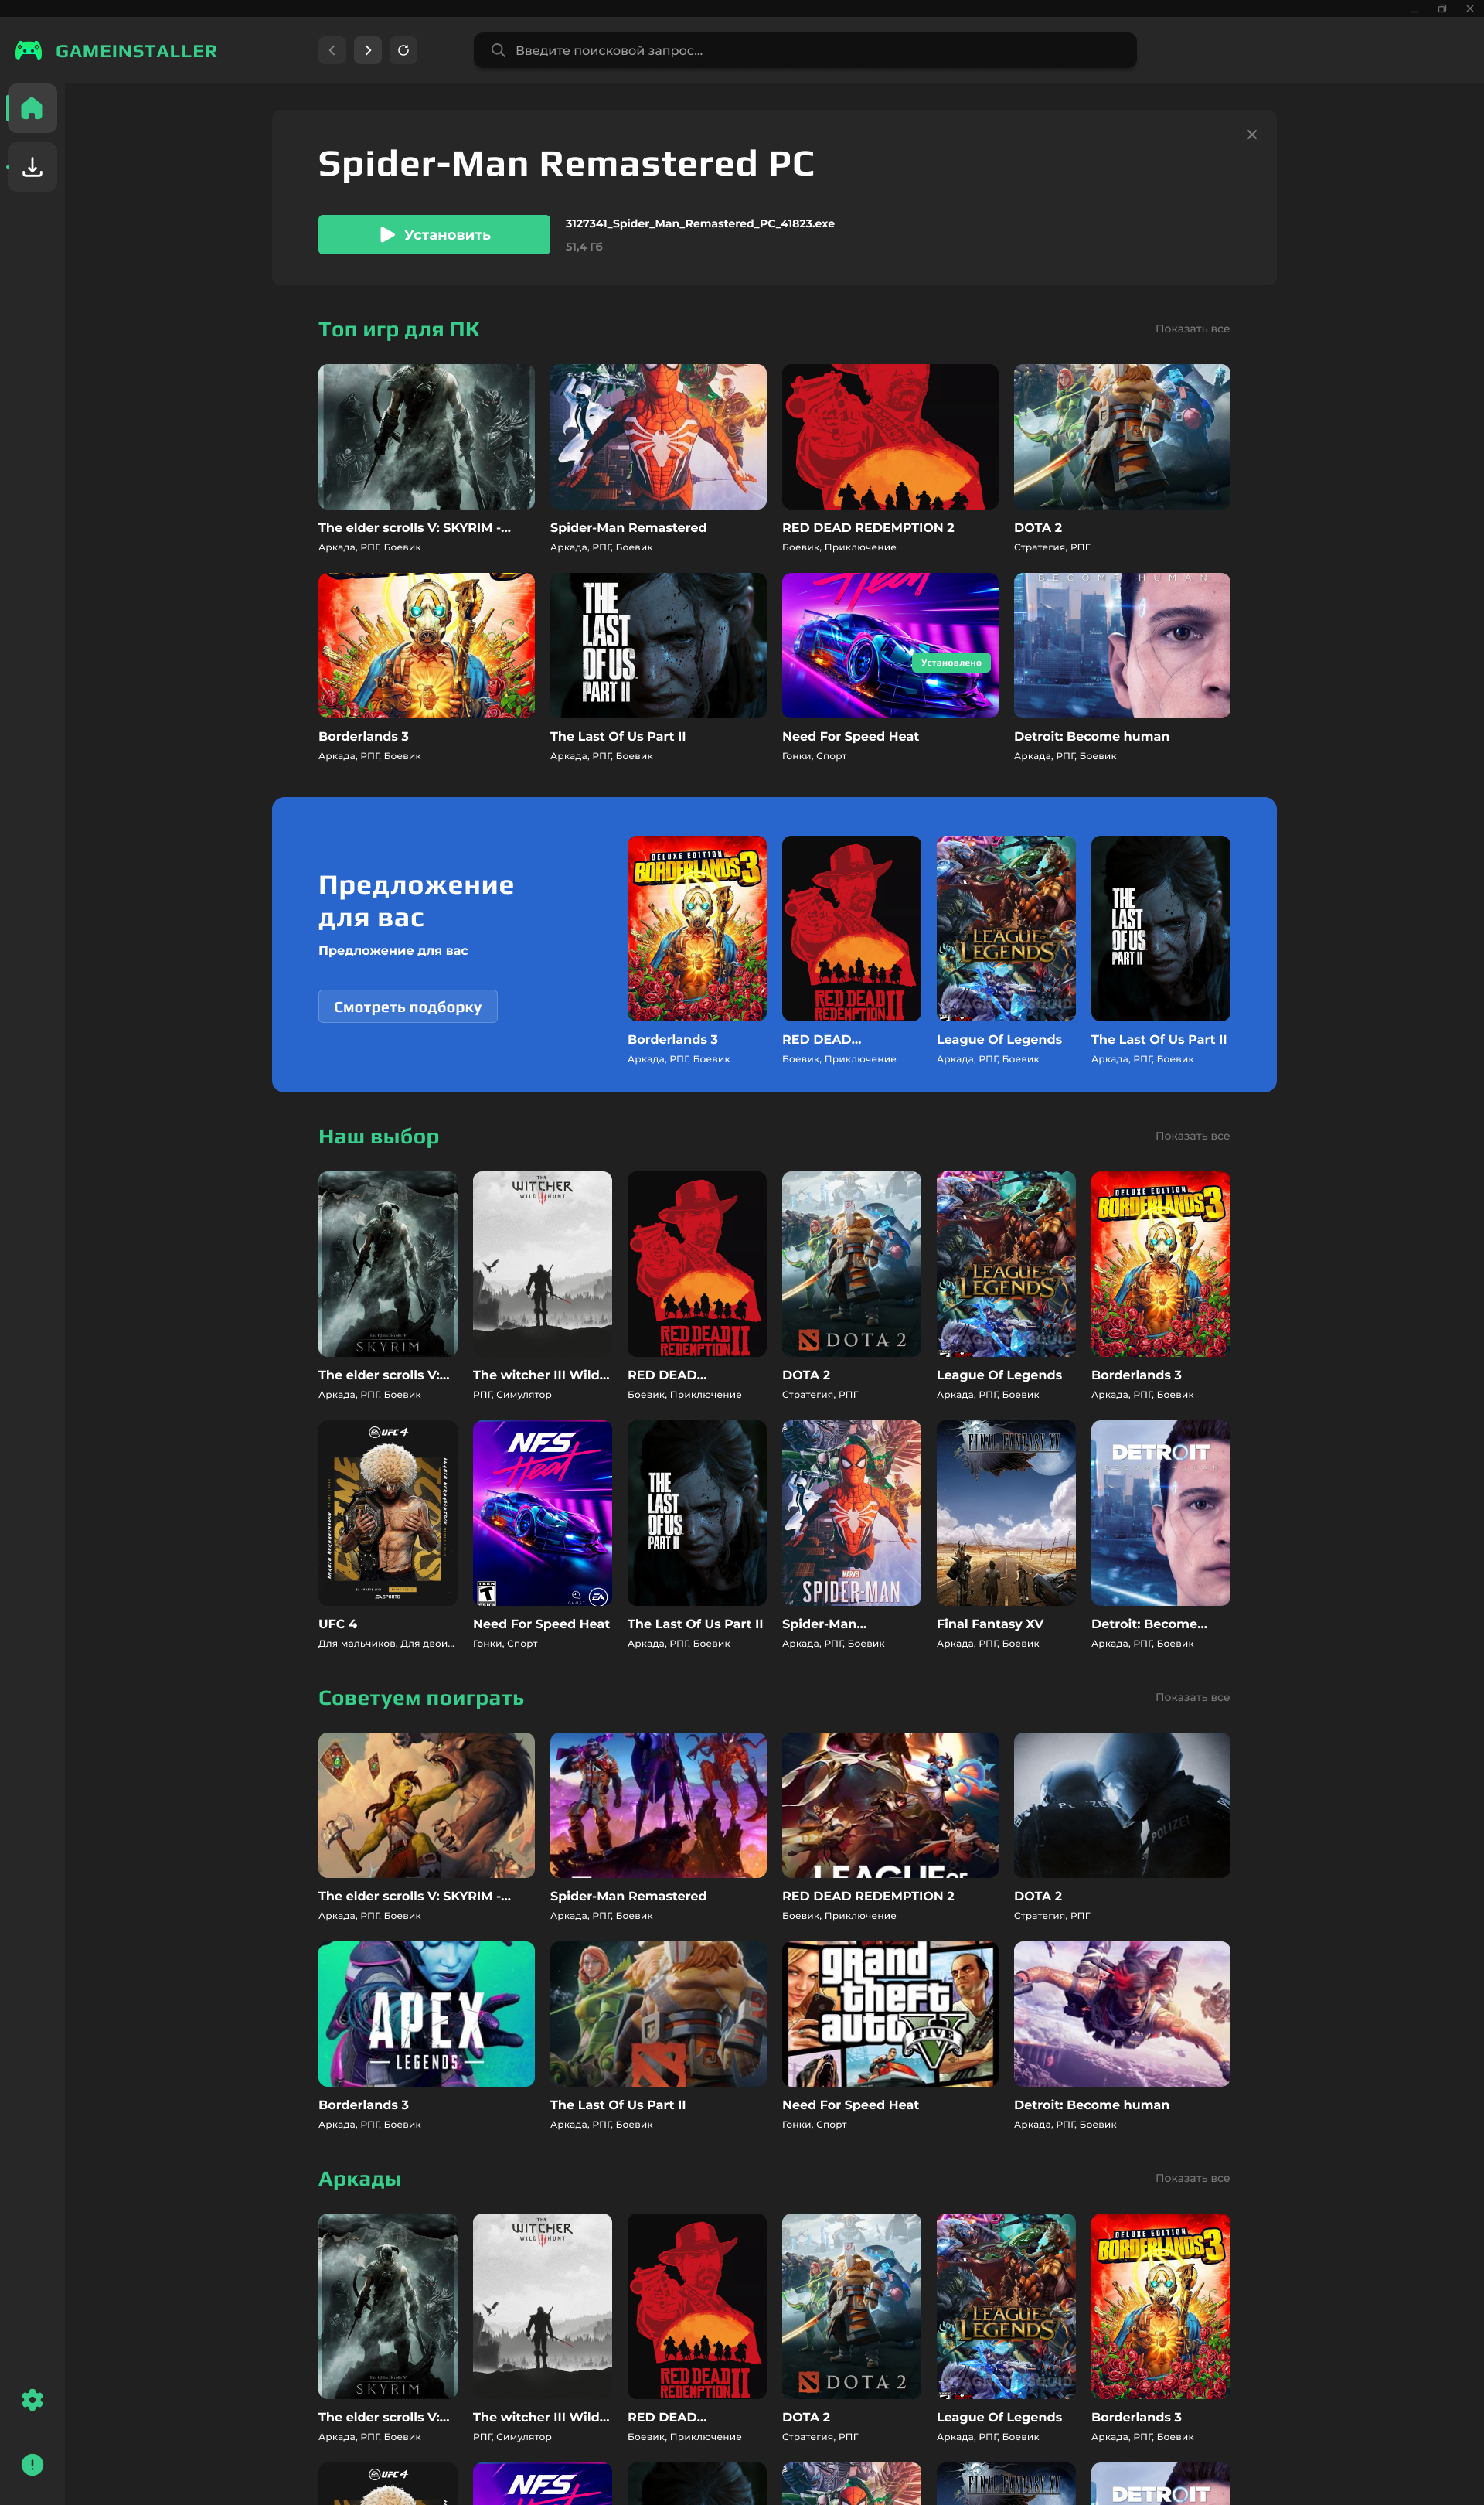The height and width of the screenshot is (2505, 1484).
Task: Open Need For Speed Heat installed thumbnail
Action: click(890, 645)
